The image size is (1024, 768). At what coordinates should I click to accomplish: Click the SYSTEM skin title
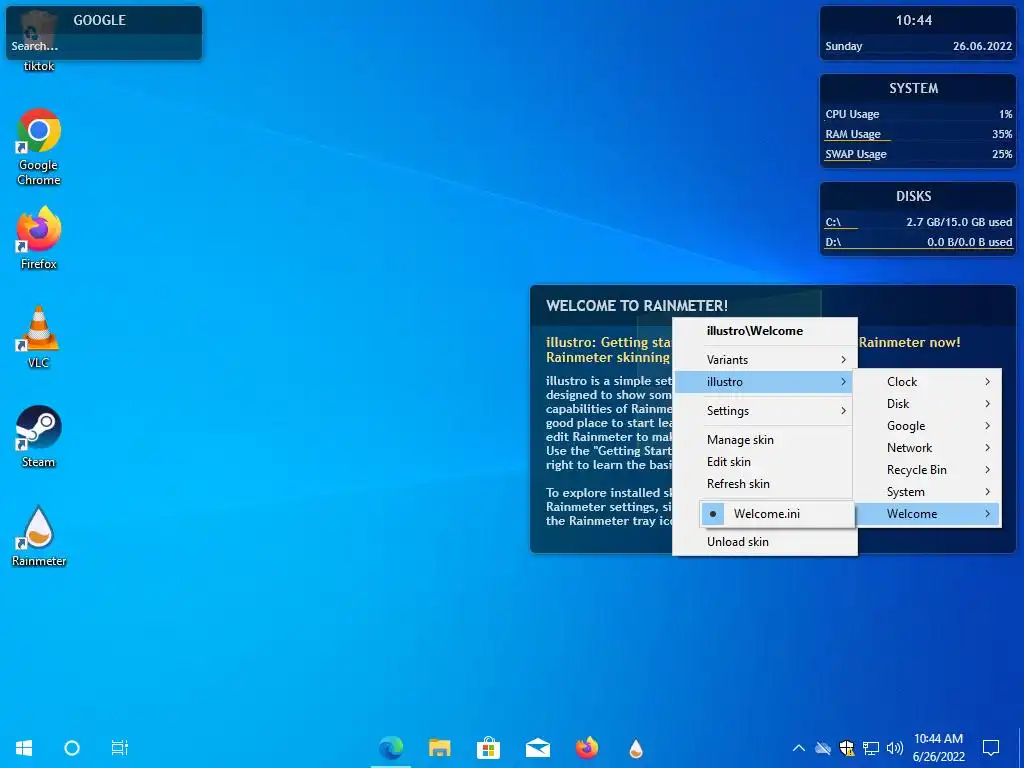[914, 88]
